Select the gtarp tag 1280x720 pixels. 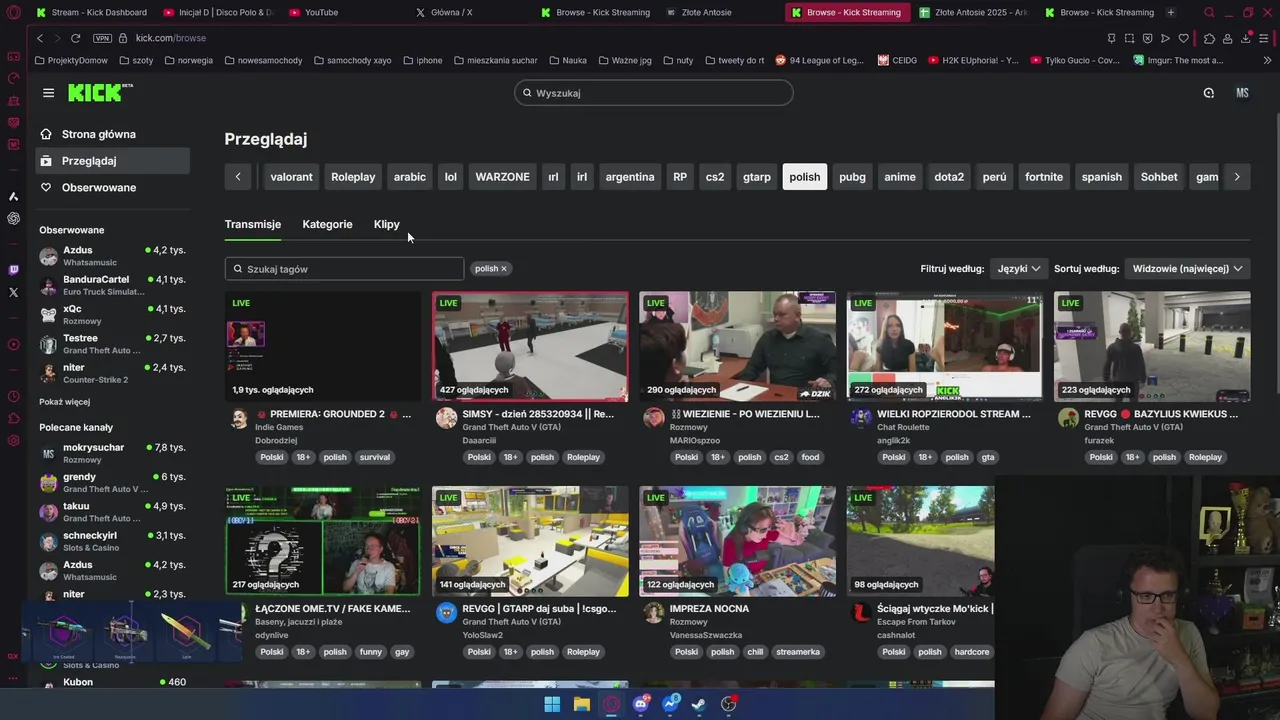757,177
